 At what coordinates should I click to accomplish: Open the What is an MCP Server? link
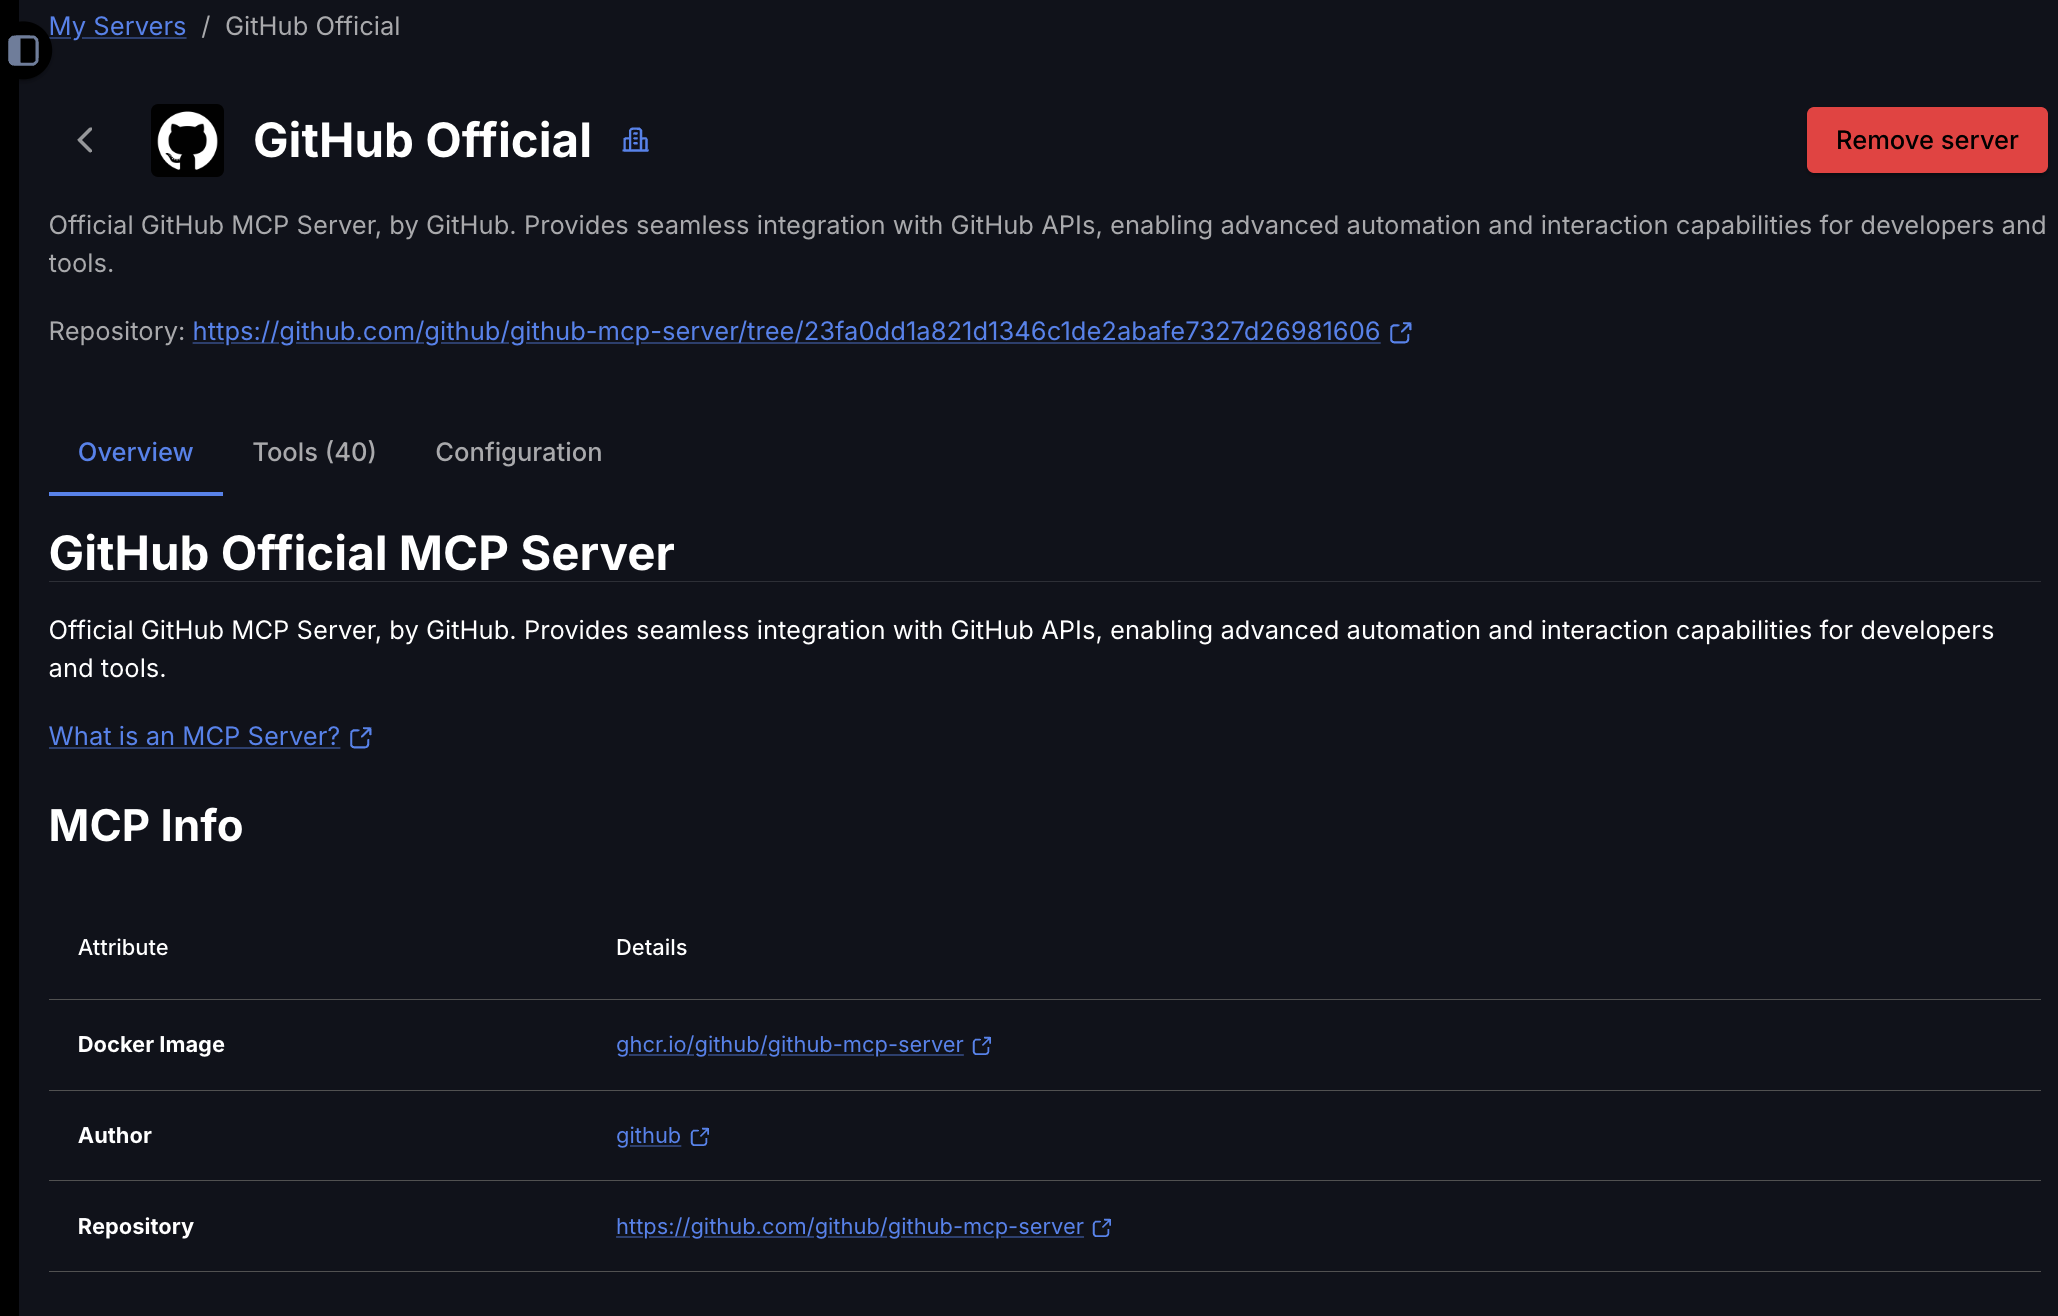[194, 736]
